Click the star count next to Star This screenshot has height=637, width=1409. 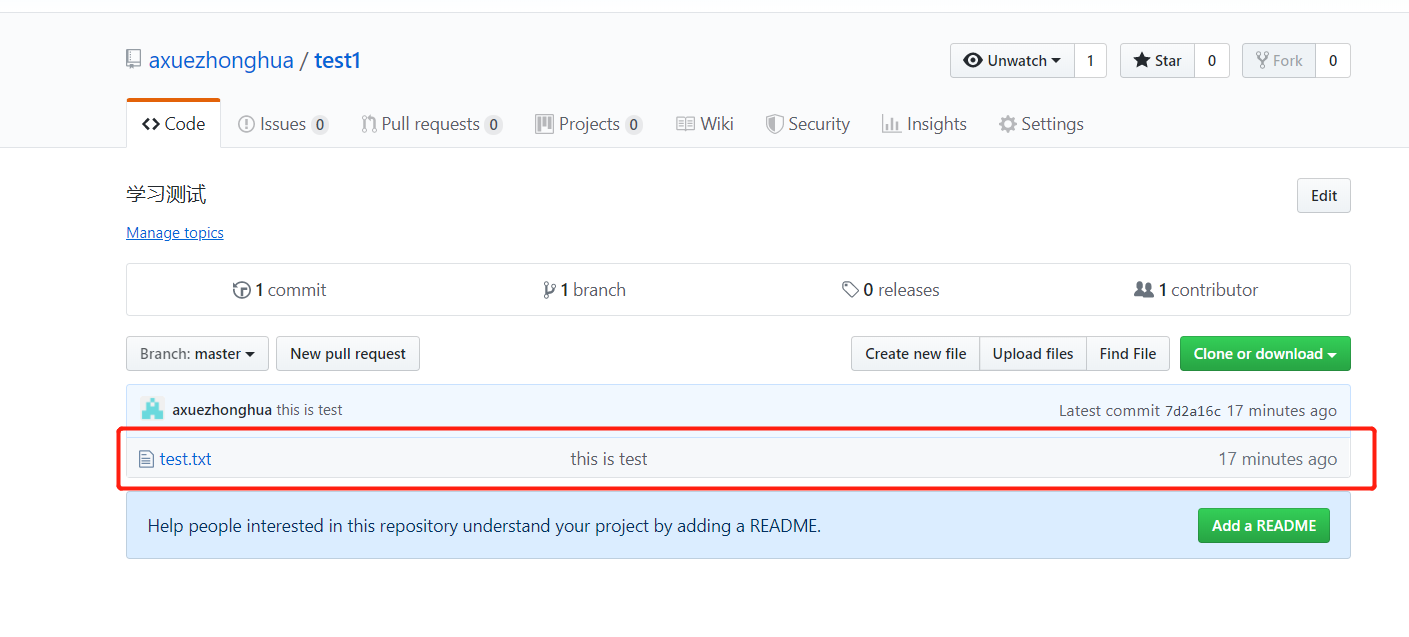tap(1212, 61)
